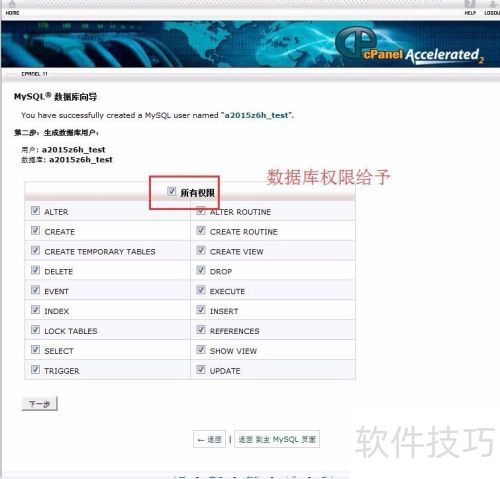
Task: Toggle the CREATE ROUTINE checkbox
Action: (x=201, y=230)
